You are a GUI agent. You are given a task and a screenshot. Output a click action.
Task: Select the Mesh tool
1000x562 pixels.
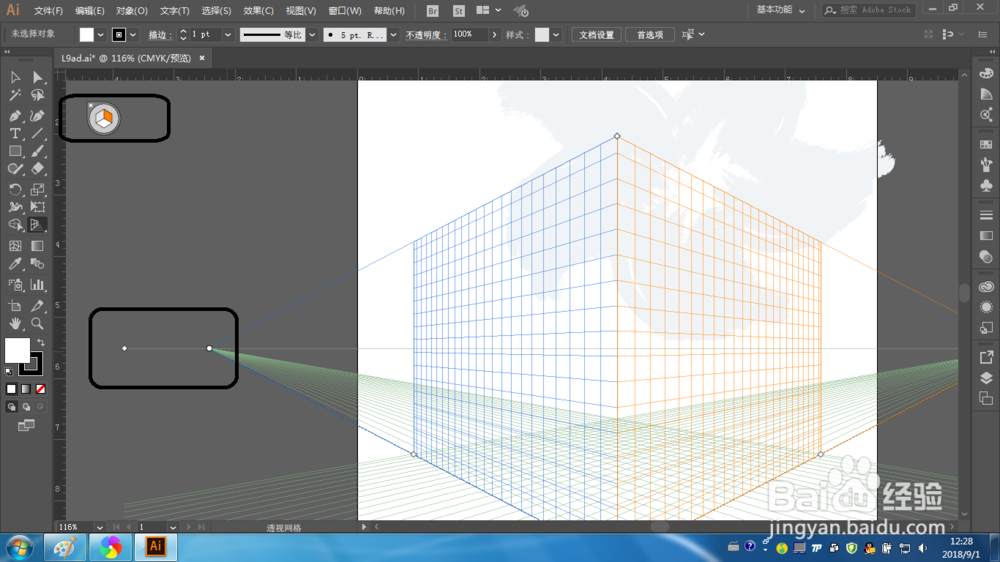(x=15, y=246)
